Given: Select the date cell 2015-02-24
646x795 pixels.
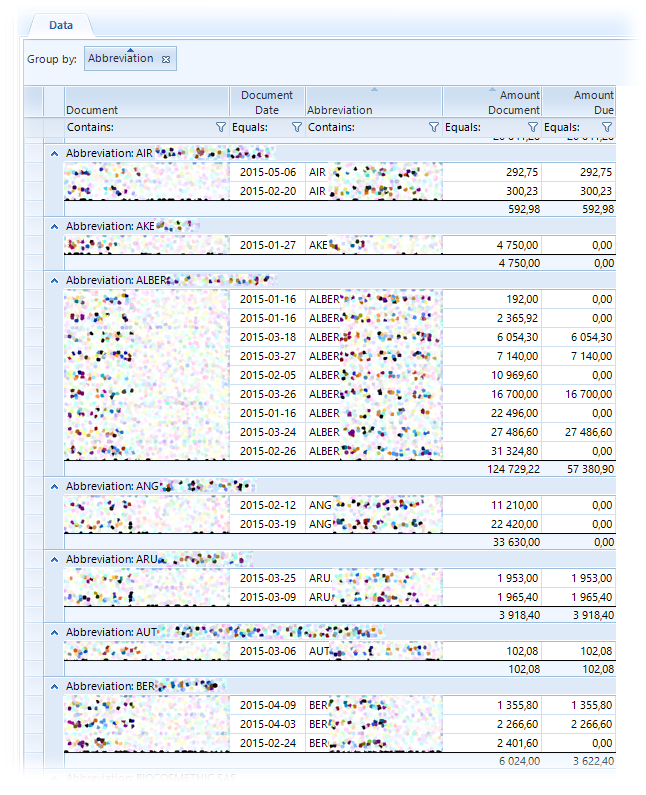Looking at the screenshot, I should (268, 743).
